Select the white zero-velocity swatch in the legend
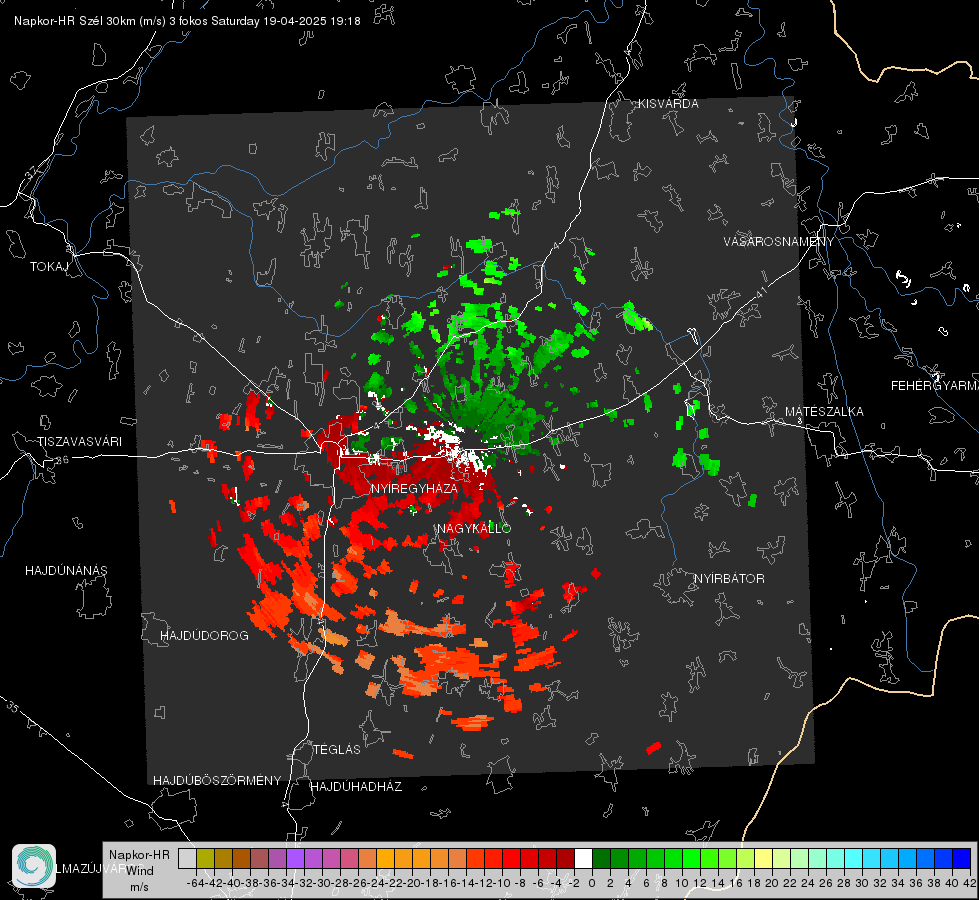Image resolution: width=979 pixels, height=900 pixels. click(583, 858)
